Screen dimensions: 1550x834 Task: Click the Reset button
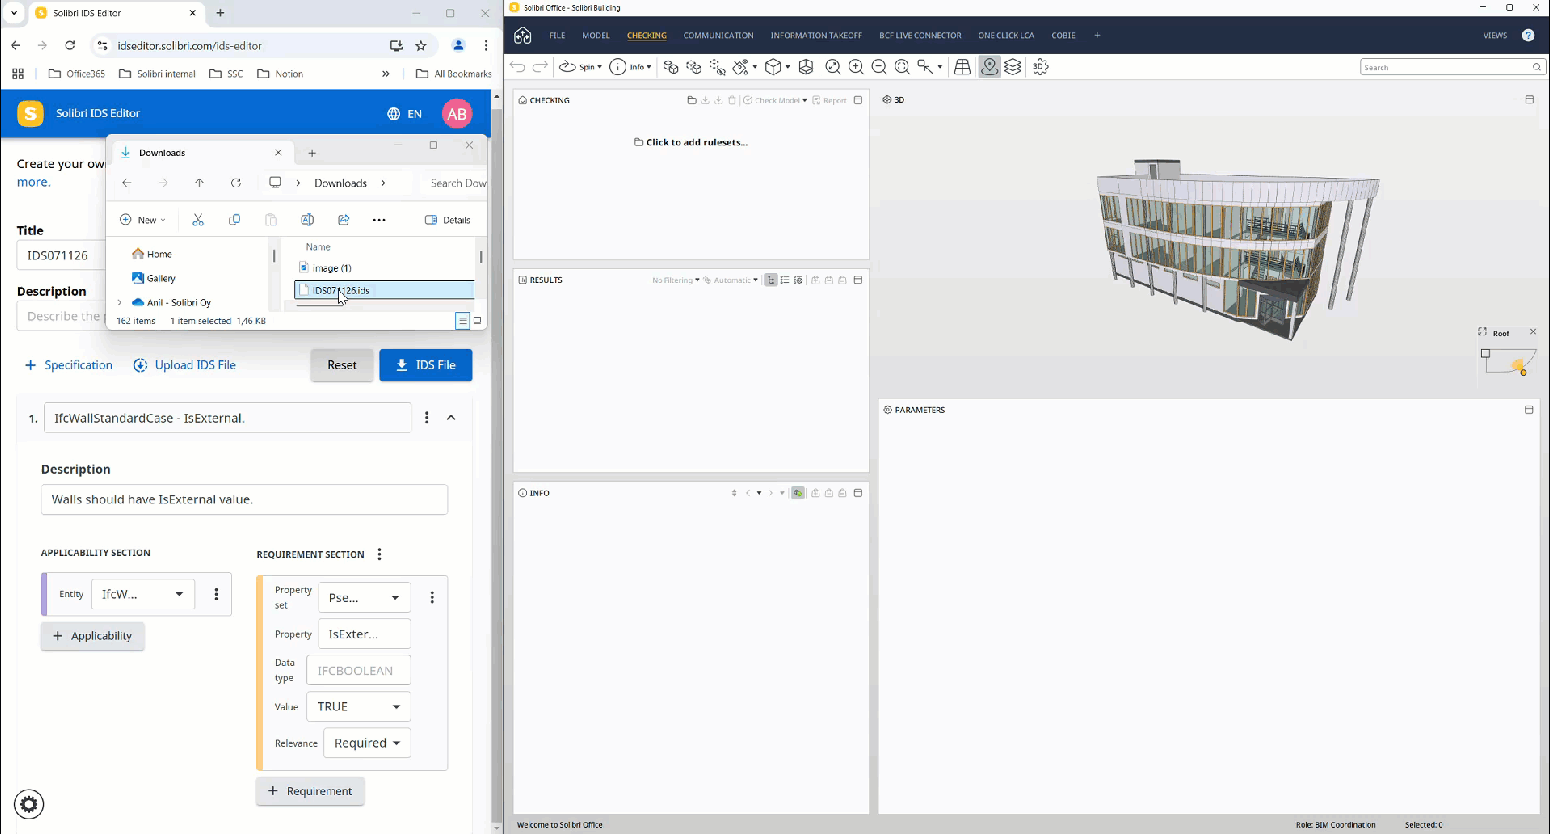pyautogui.click(x=341, y=365)
